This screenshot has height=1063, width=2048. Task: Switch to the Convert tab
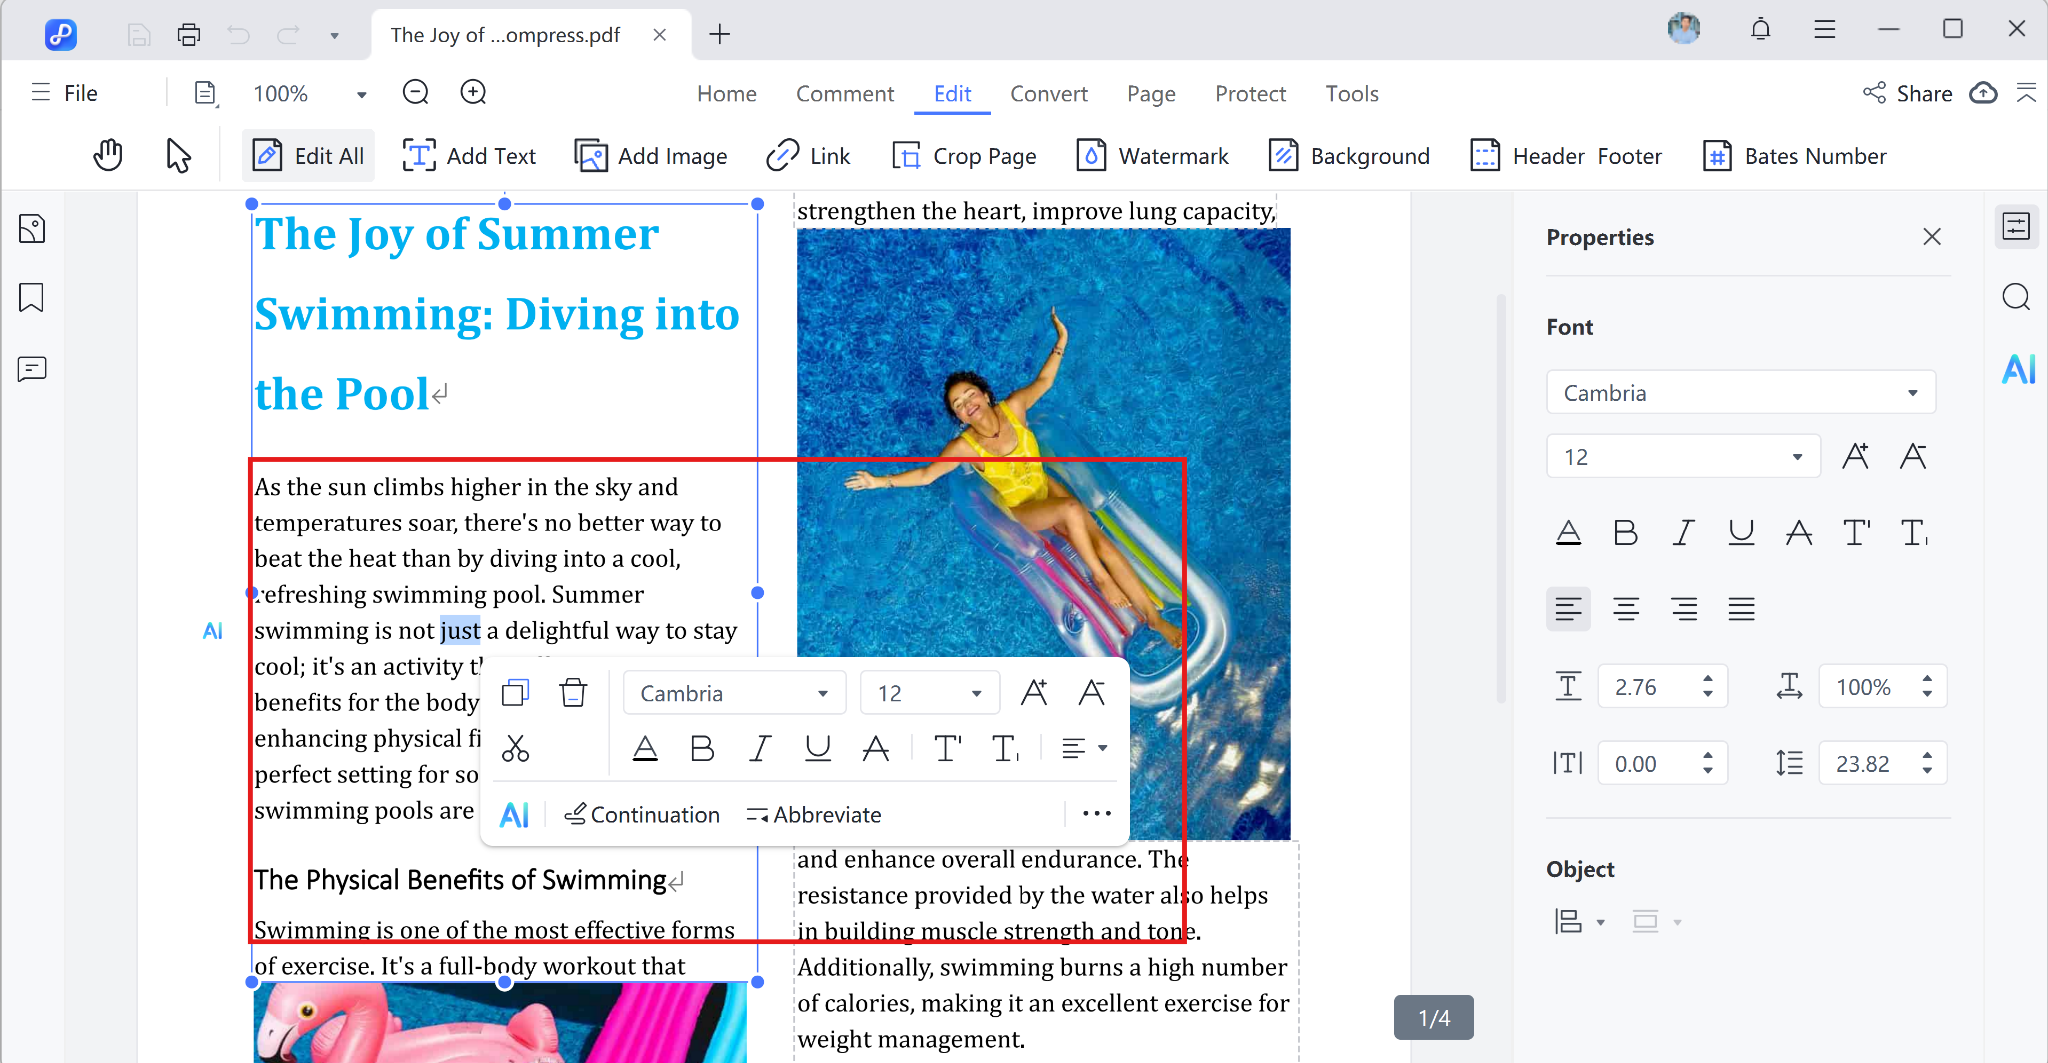point(1048,93)
